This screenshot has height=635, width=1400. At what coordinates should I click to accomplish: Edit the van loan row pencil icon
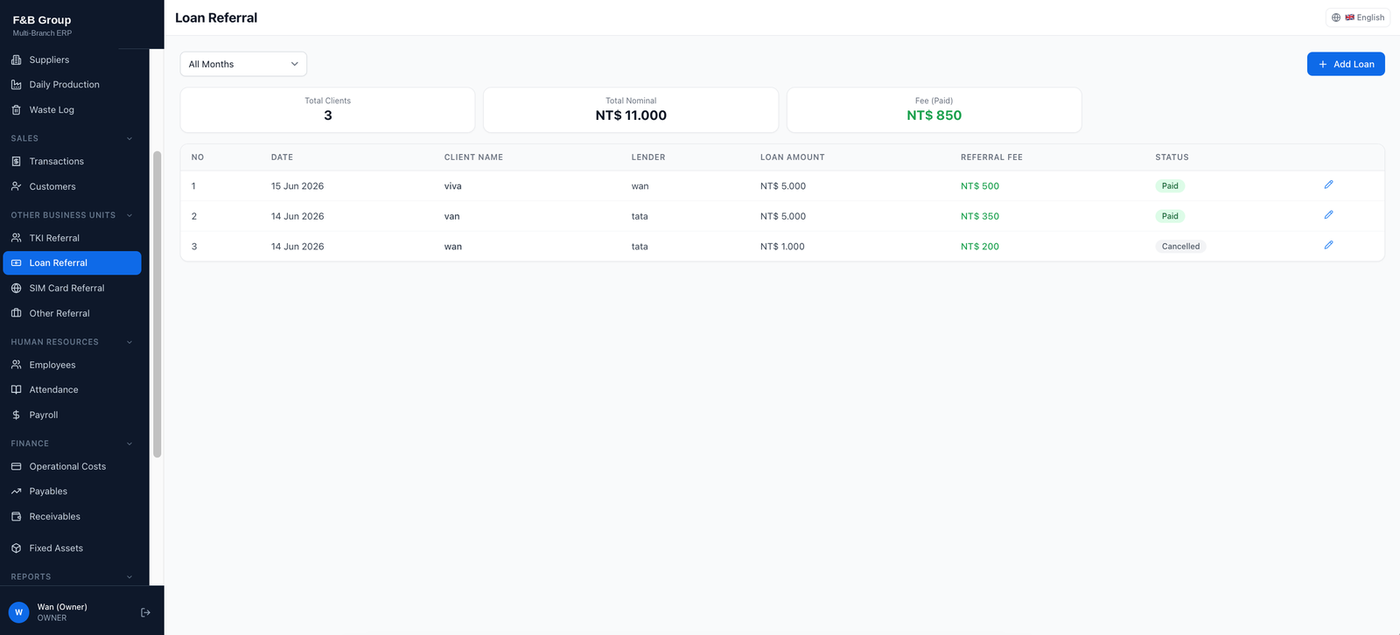click(1328, 215)
